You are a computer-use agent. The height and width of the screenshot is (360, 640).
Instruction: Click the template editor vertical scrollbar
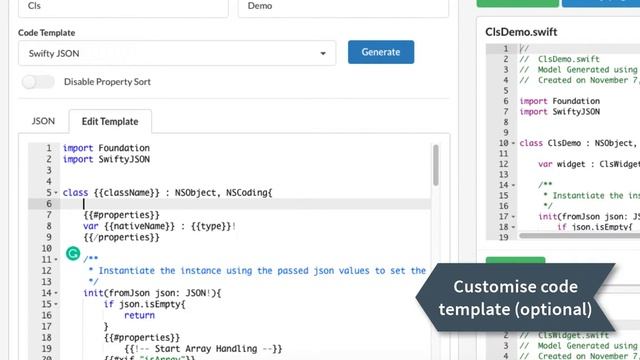(436, 165)
